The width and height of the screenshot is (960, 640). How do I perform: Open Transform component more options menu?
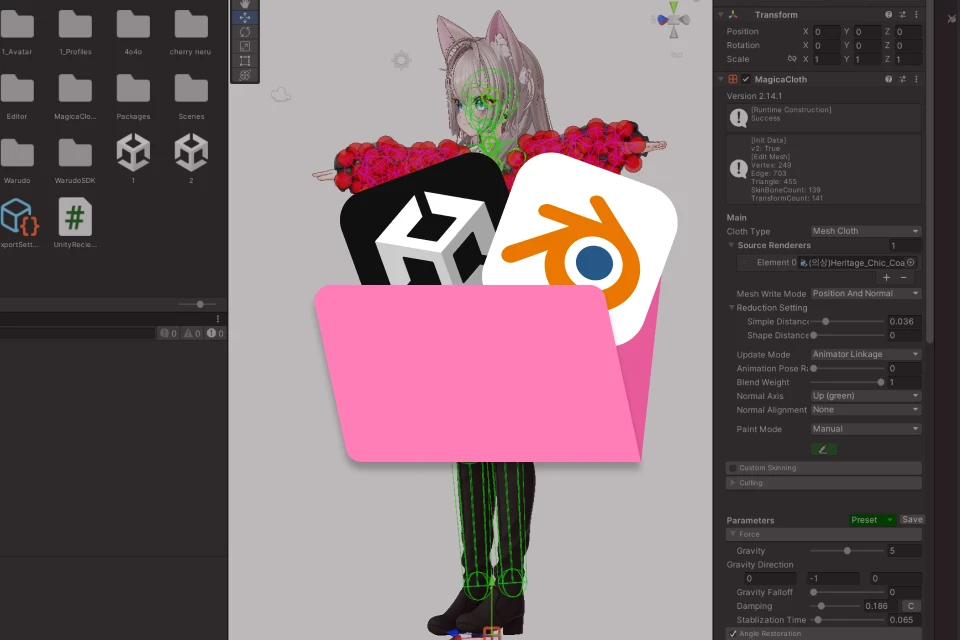coord(917,15)
